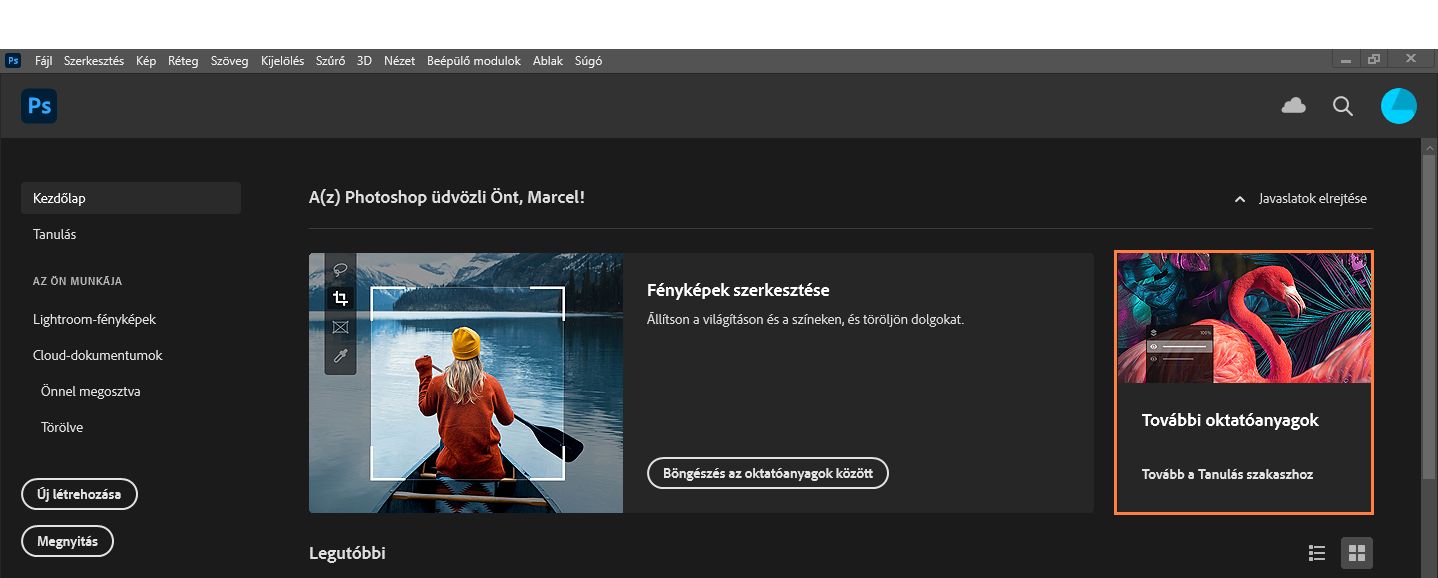Click the flamingo tutorial thumbnail
The width and height of the screenshot is (1438, 578).
pos(1244,318)
